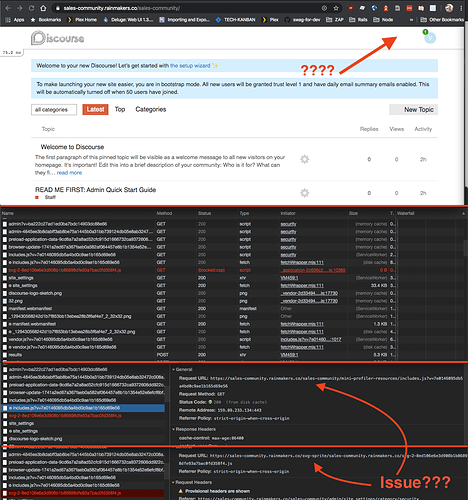Open the Chrome profile avatar
The height and width of the screenshot is (500, 468).
449,8
